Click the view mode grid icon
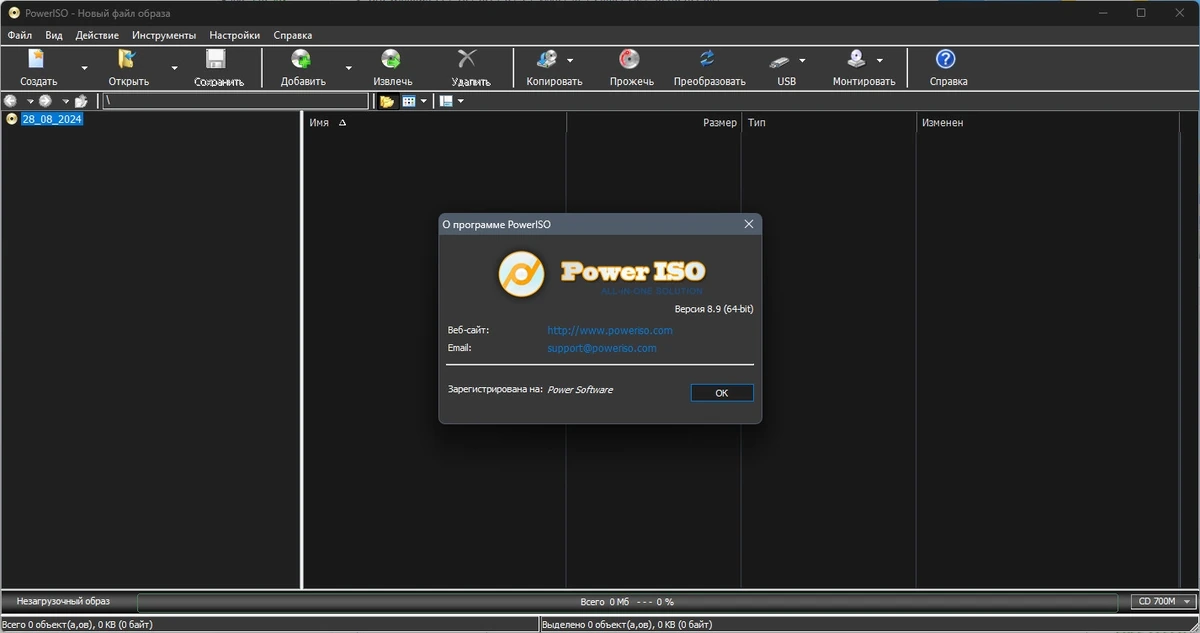Image resolution: width=1200 pixels, height=633 pixels. (409, 101)
